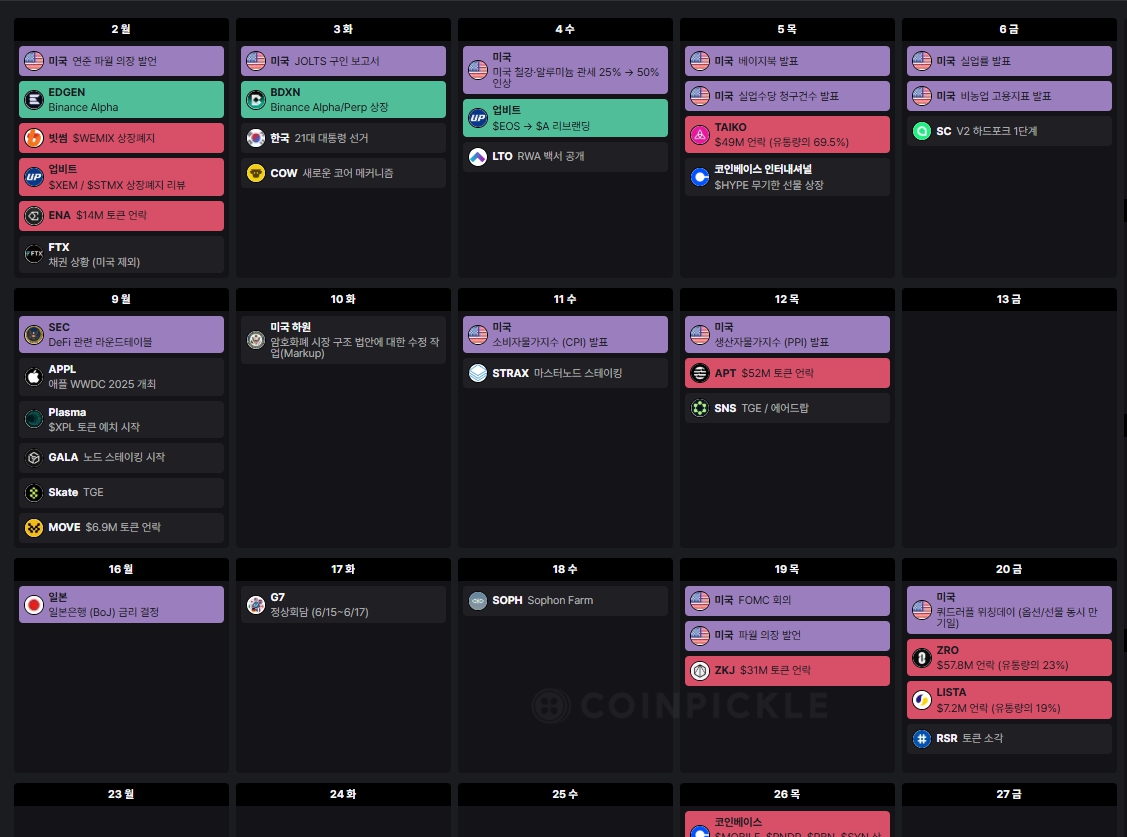Click the APT token icon
This screenshot has height=837, width=1127.
(700, 374)
